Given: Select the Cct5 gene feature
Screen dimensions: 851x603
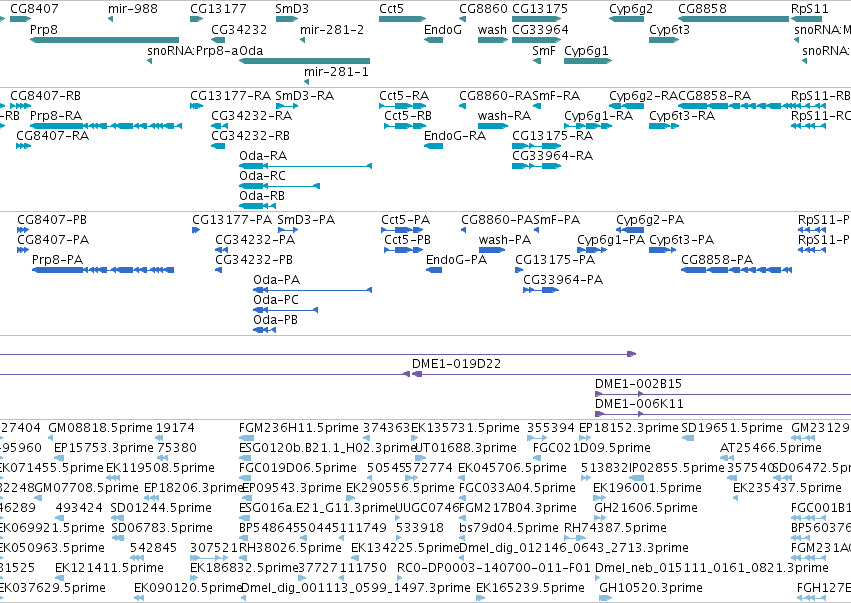Looking at the screenshot, I should click(402, 19).
